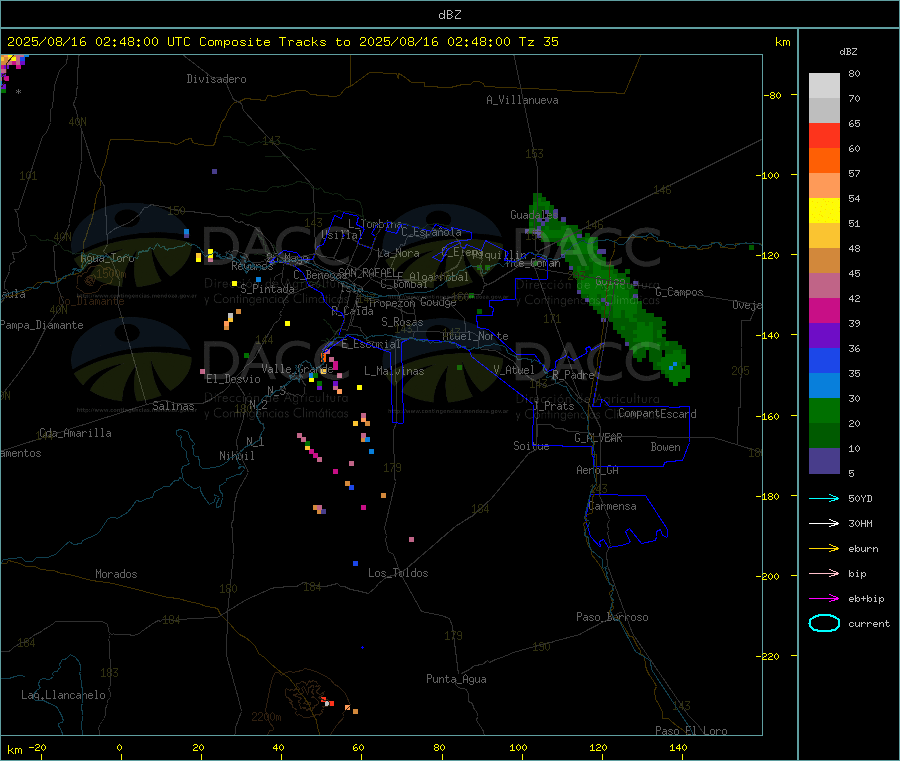Click the Punta_Agua map label
This screenshot has height=761, width=900.
click(x=456, y=679)
